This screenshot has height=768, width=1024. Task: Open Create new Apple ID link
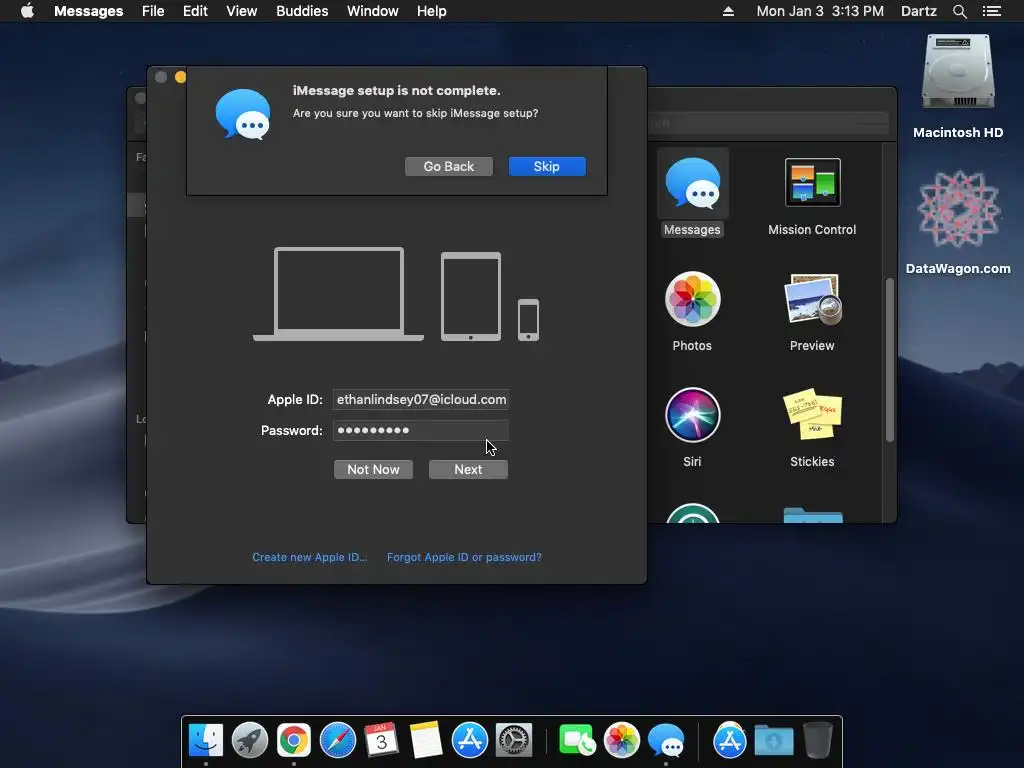tap(310, 557)
